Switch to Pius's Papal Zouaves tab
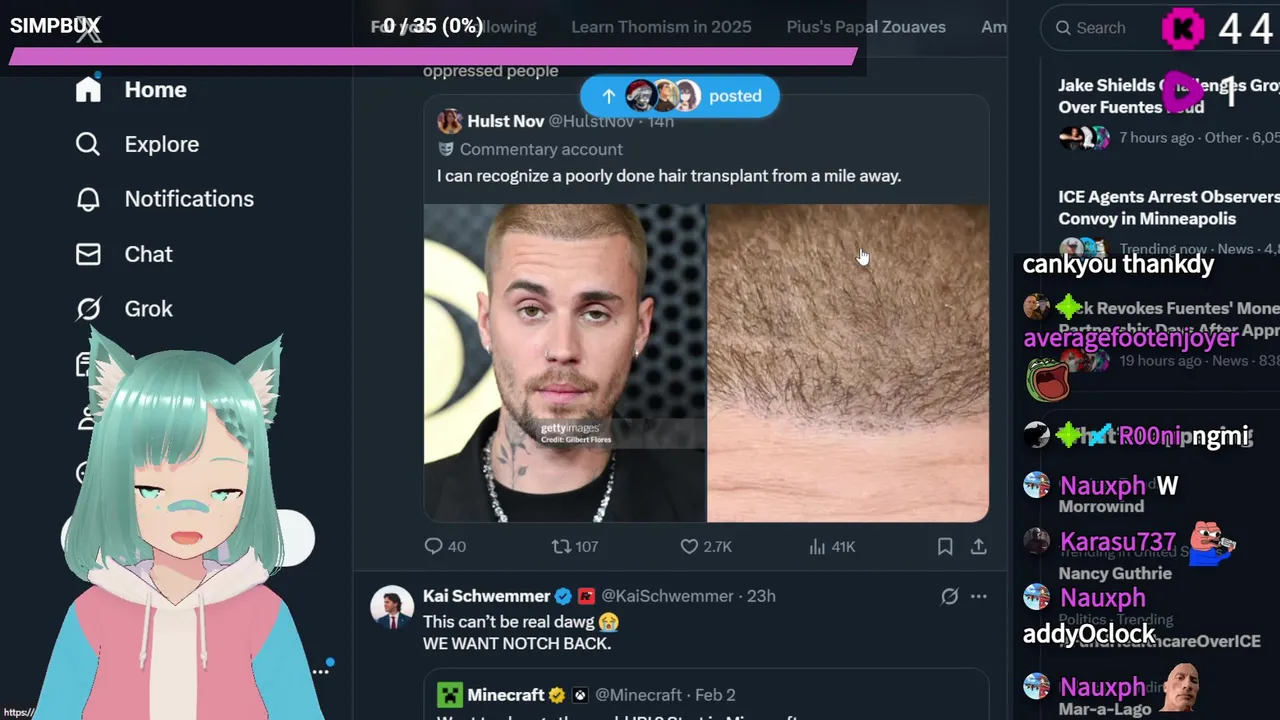 tap(866, 27)
